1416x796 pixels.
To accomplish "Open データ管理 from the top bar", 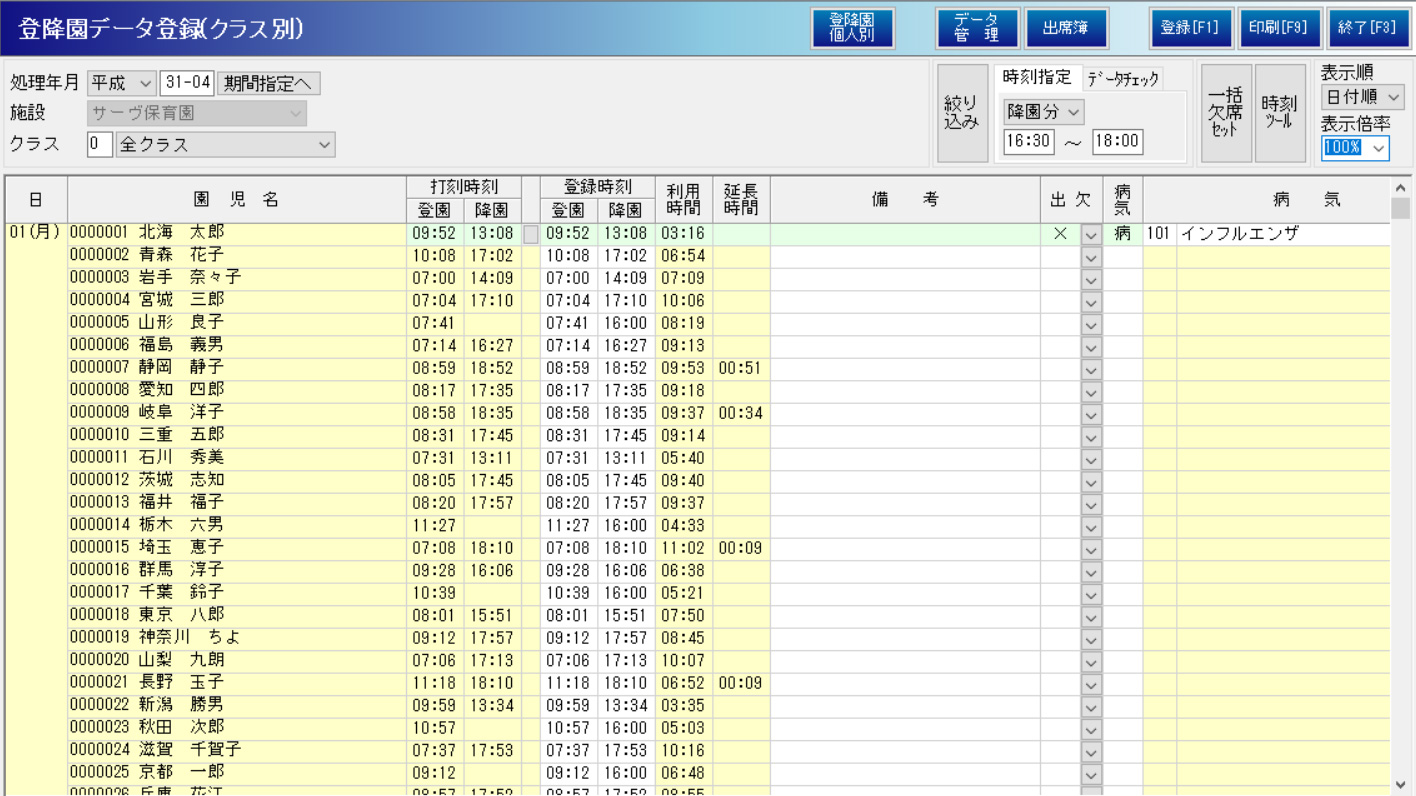I will 976,28.
